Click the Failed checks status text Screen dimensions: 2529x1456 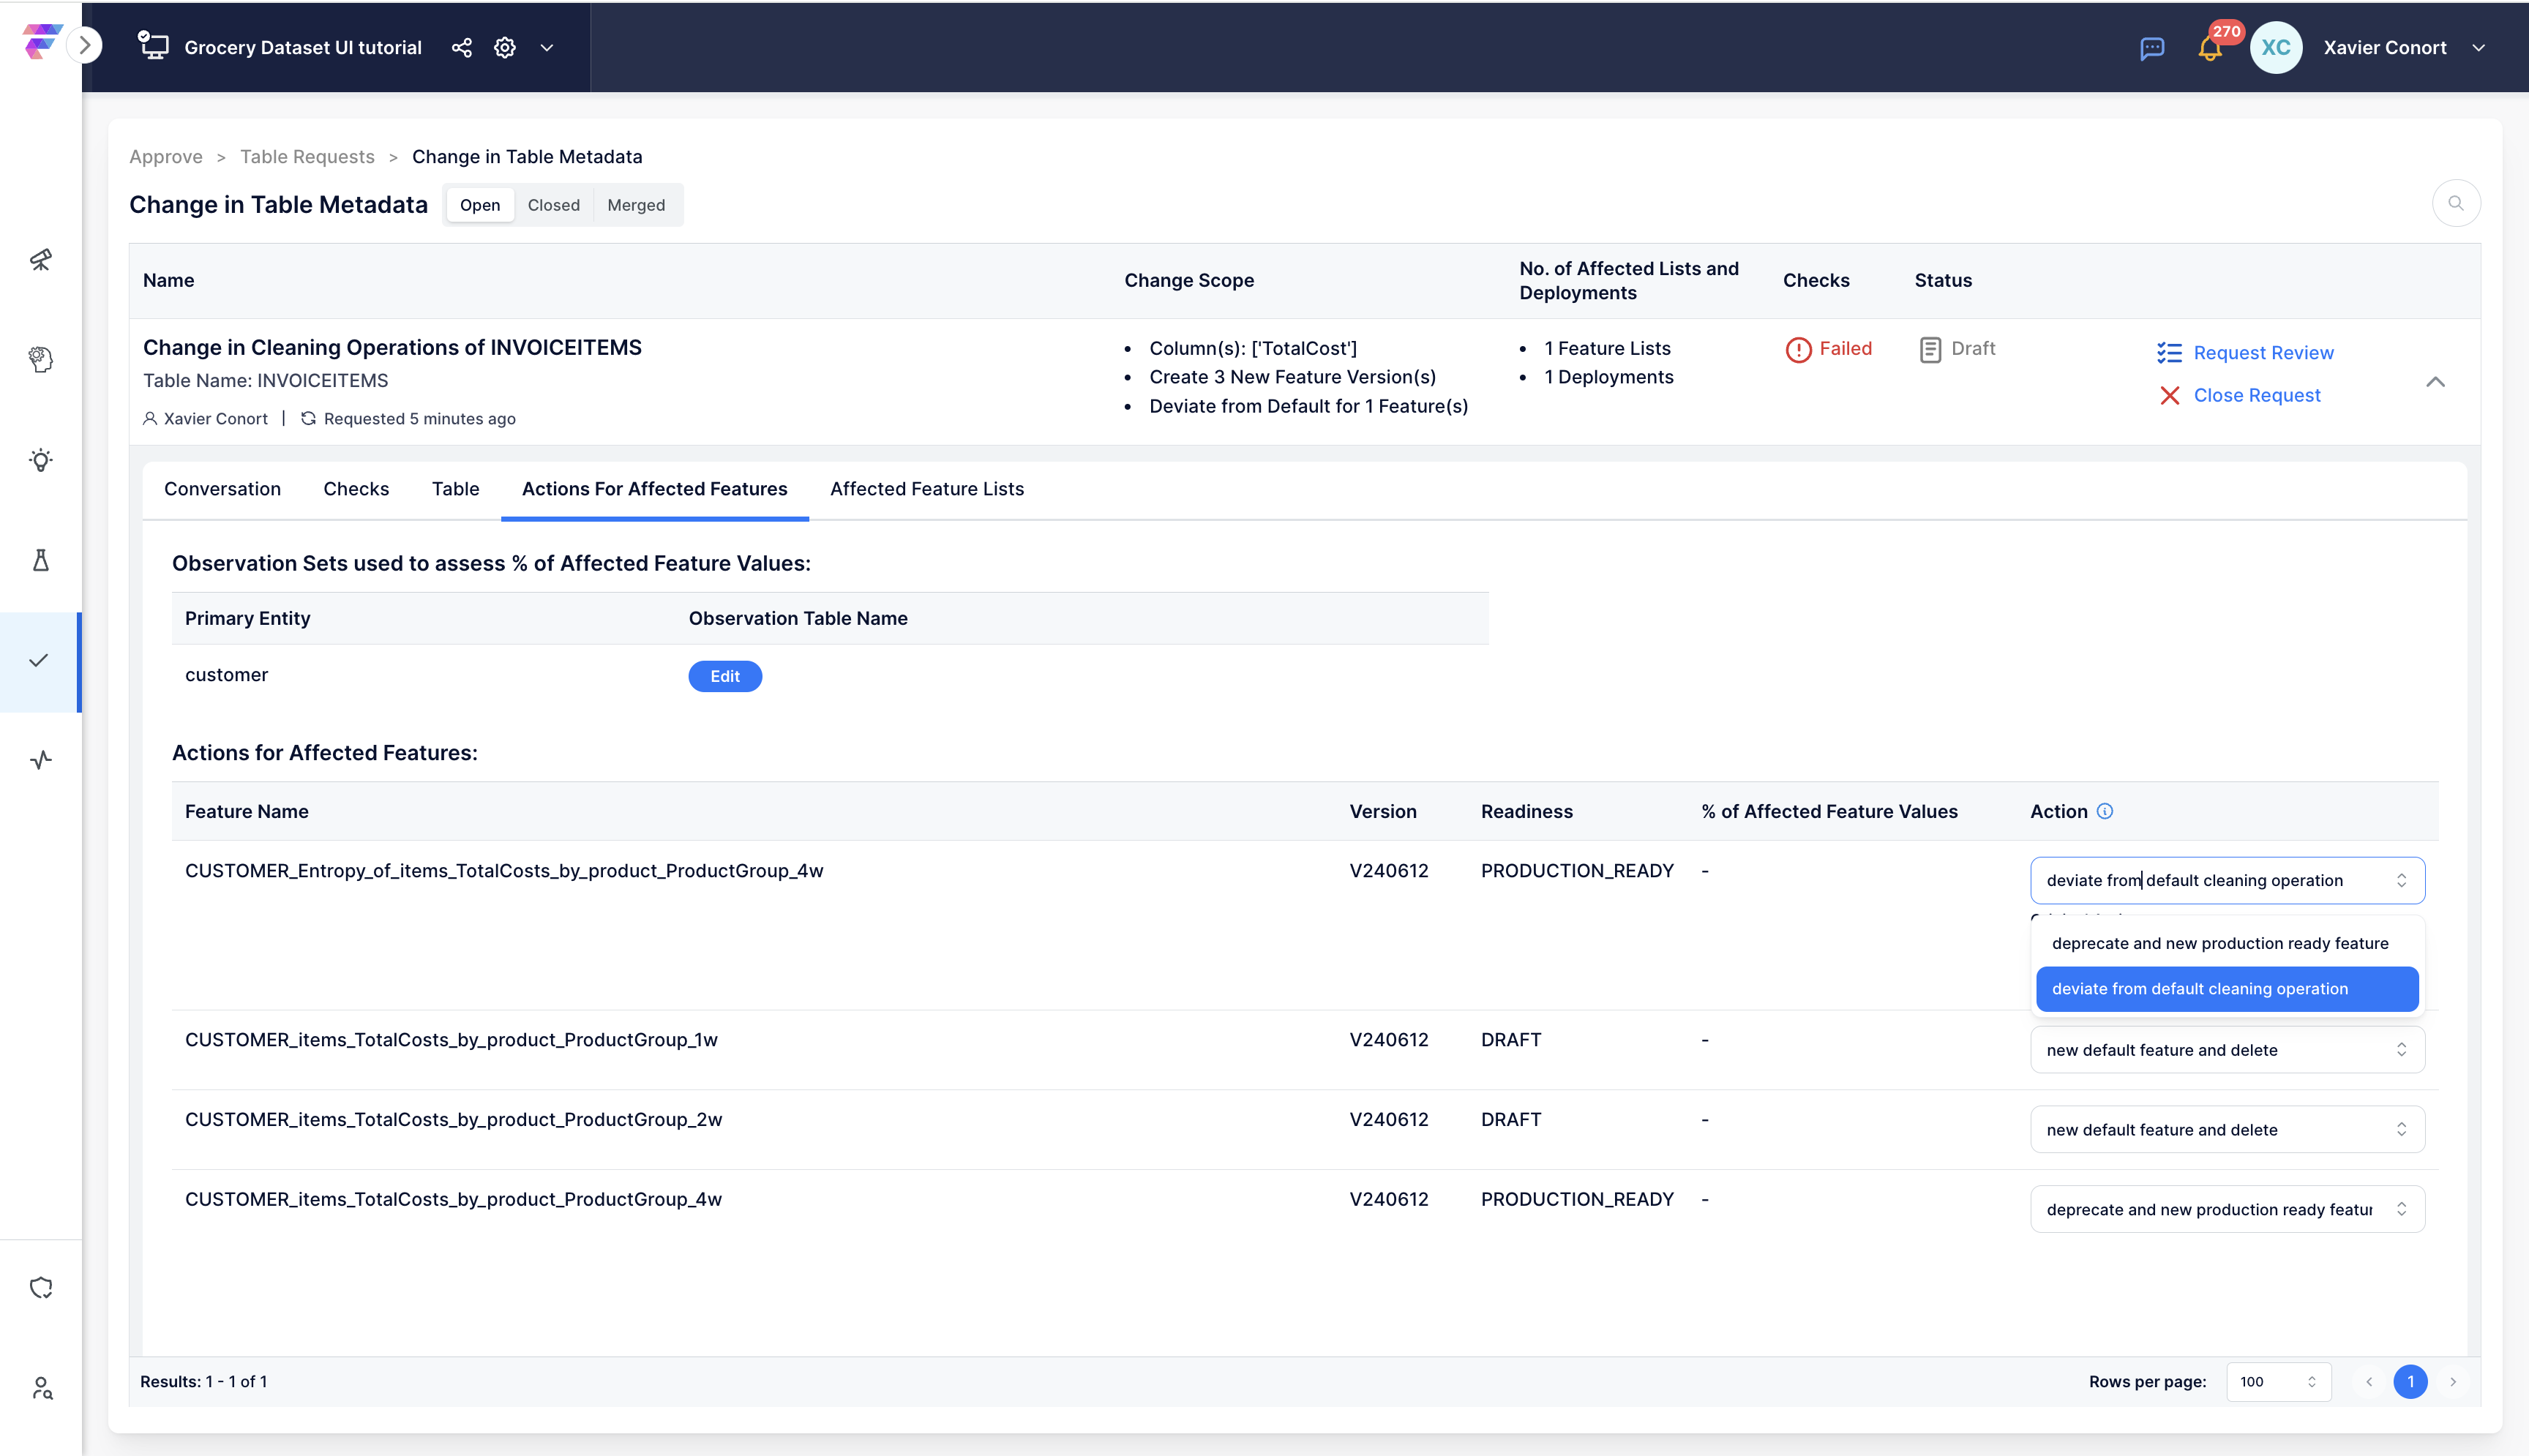[x=1845, y=348]
